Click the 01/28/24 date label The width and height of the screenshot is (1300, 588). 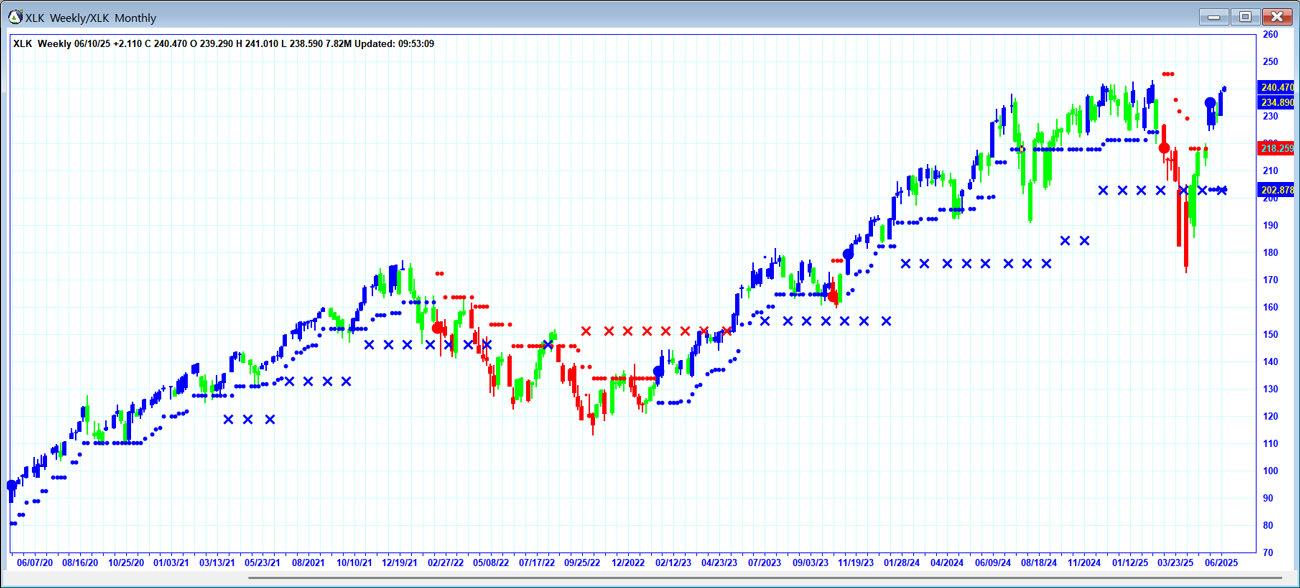click(901, 562)
